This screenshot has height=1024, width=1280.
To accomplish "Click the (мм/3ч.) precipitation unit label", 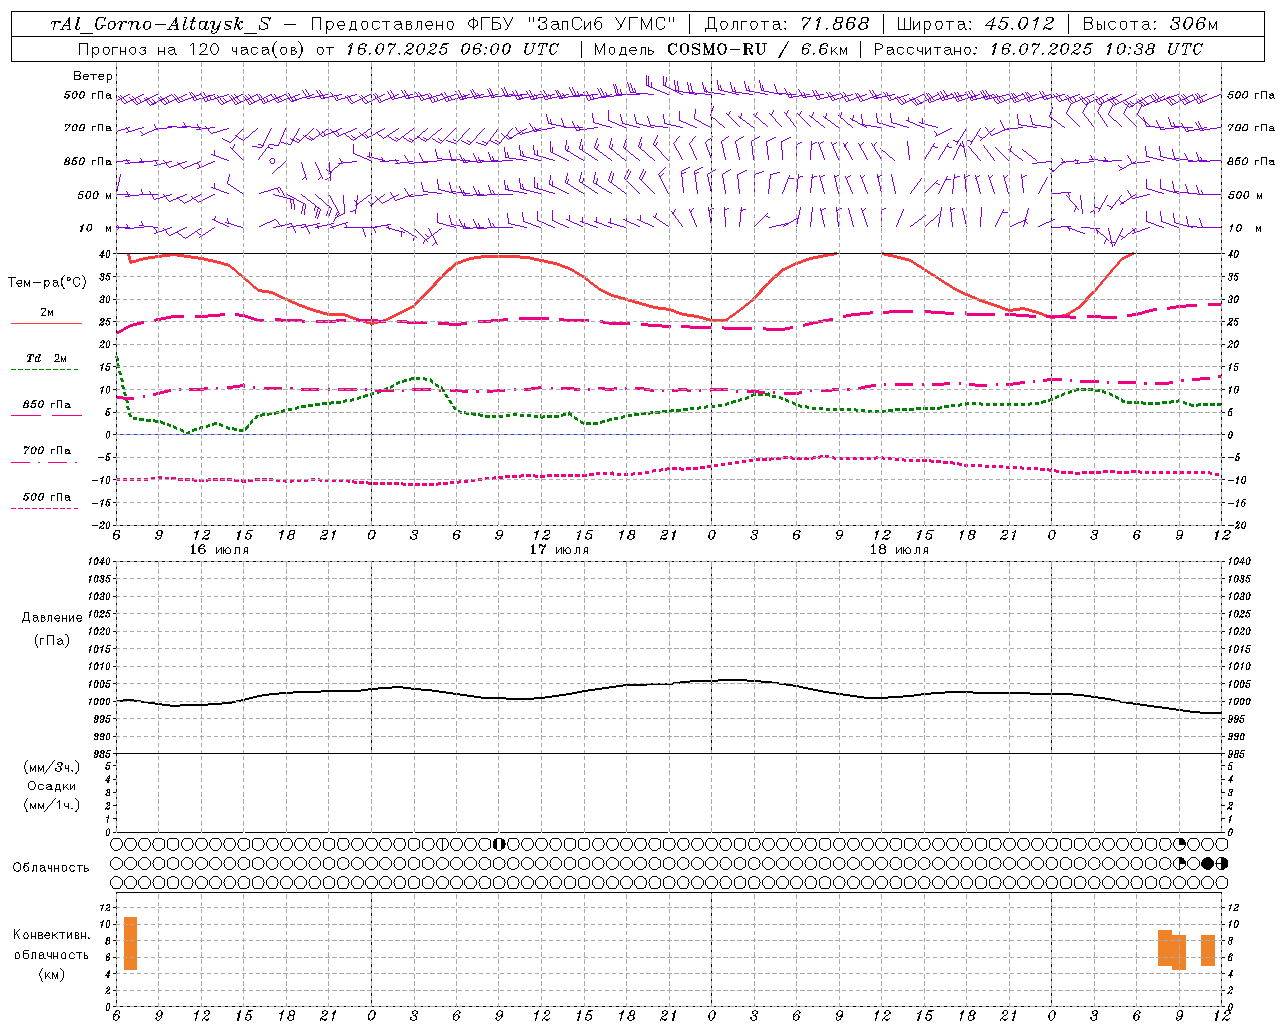I will (52, 767).
